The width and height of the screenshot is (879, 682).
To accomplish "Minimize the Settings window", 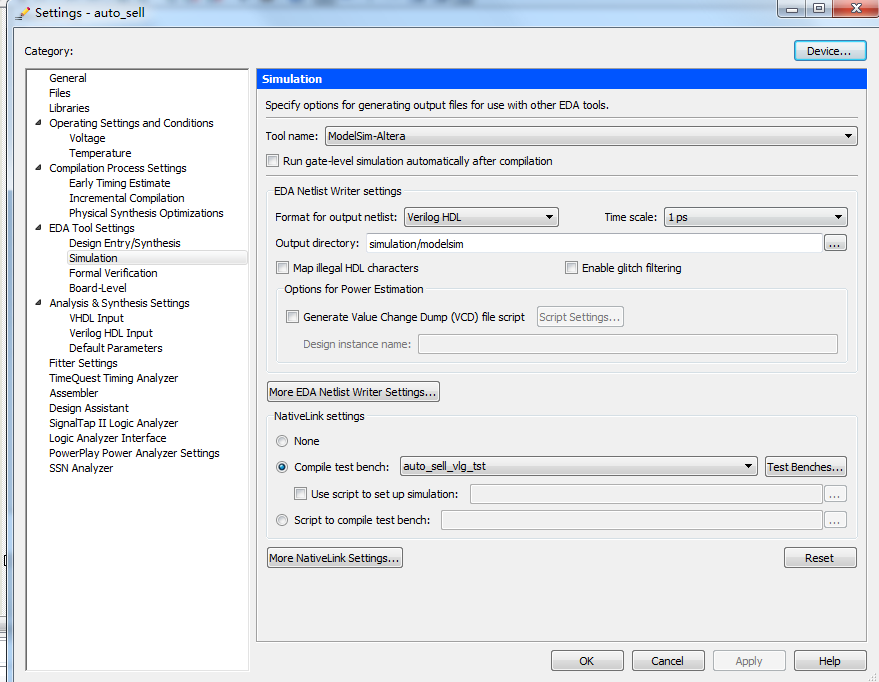I will pos(792,8).
